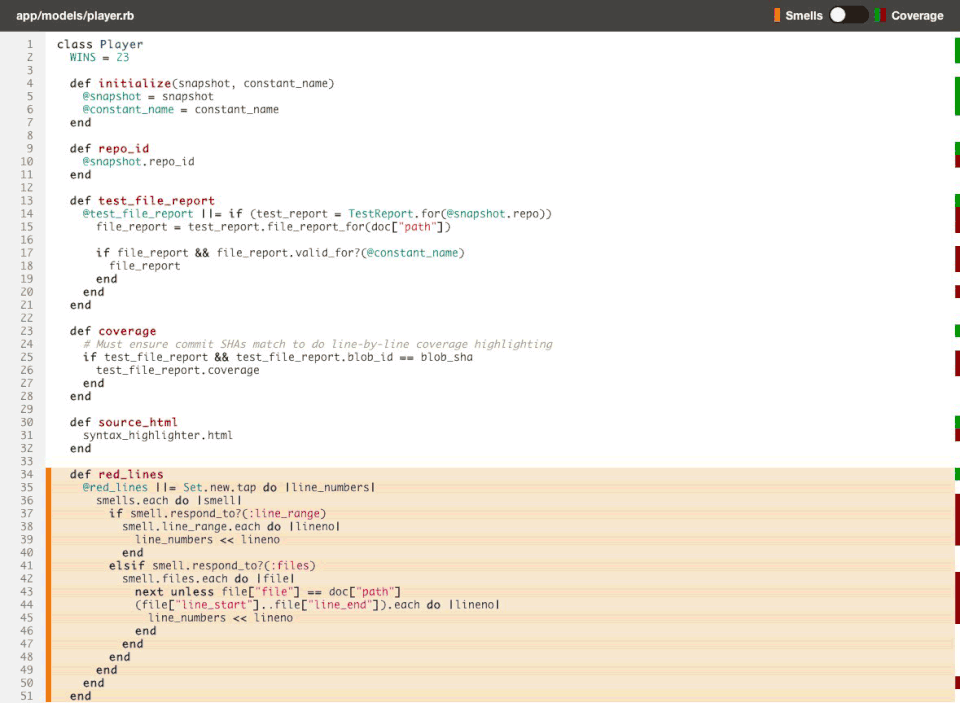The width and height of the screenshot is (960, 703).
Task: Click the green coverage marker at line 1
Action: click(957, 50)
